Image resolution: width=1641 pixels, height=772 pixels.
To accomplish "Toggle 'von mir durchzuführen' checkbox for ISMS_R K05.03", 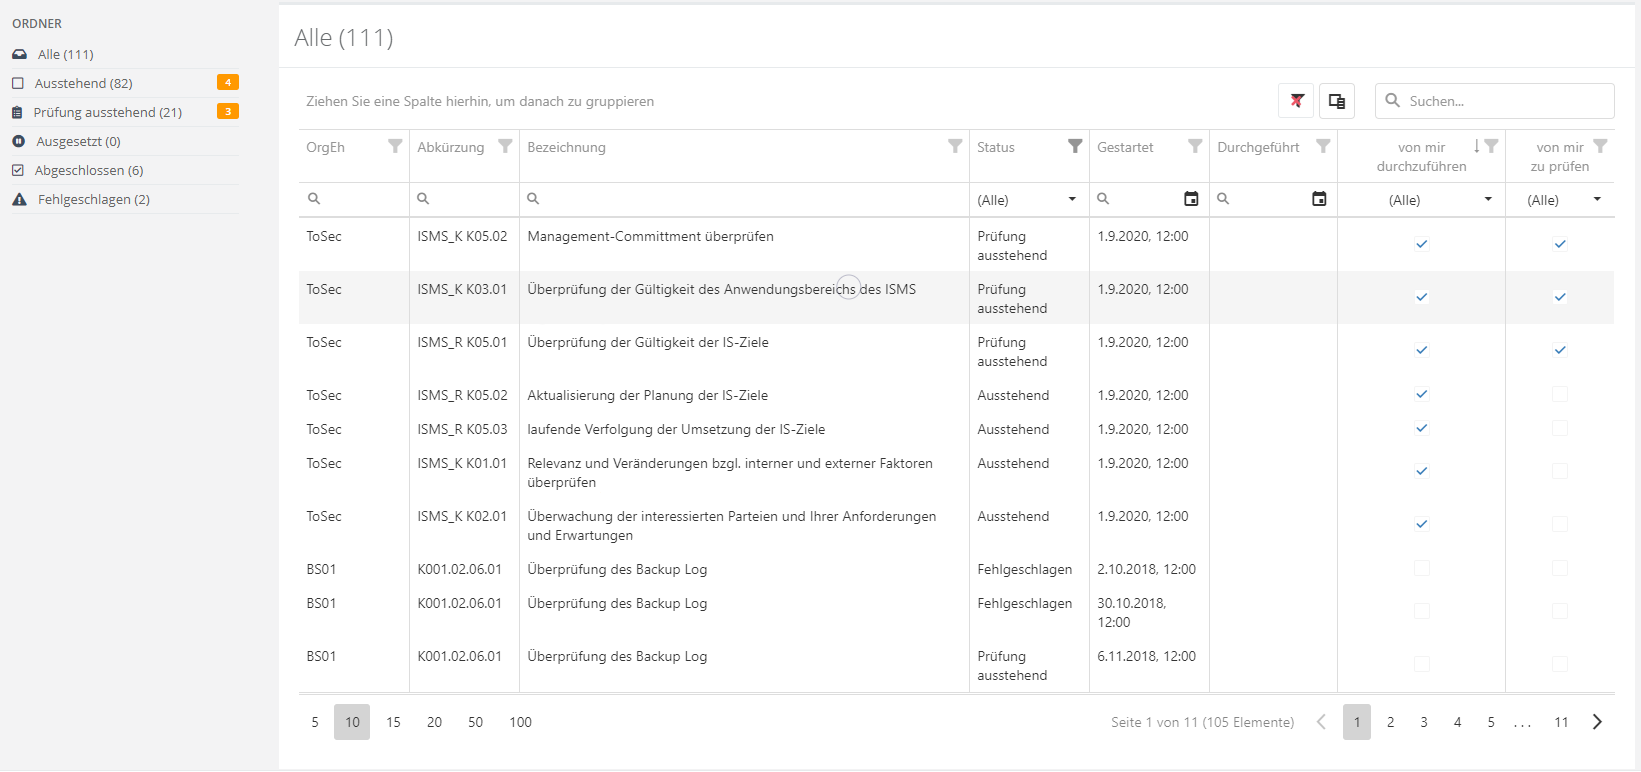I will coord(1421,429).
